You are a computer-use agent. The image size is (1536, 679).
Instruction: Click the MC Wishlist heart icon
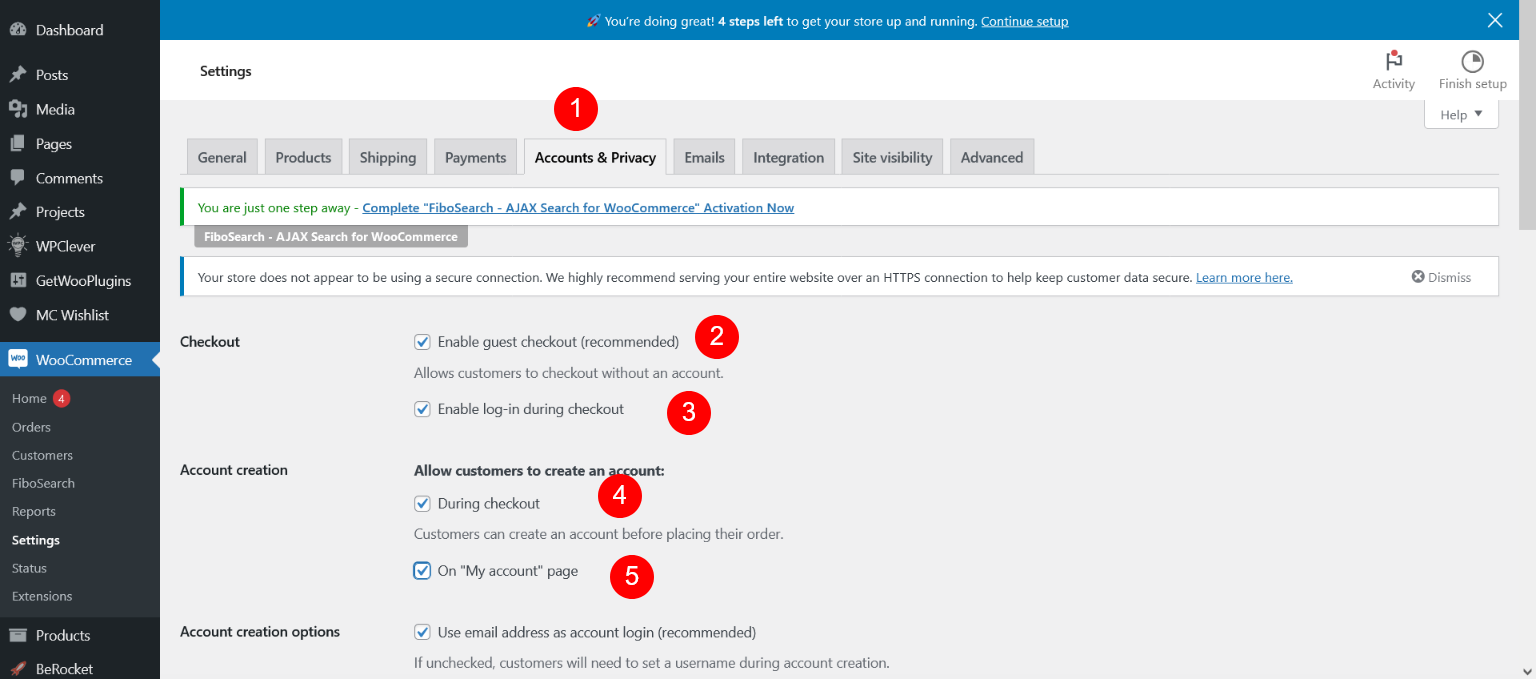18,315
